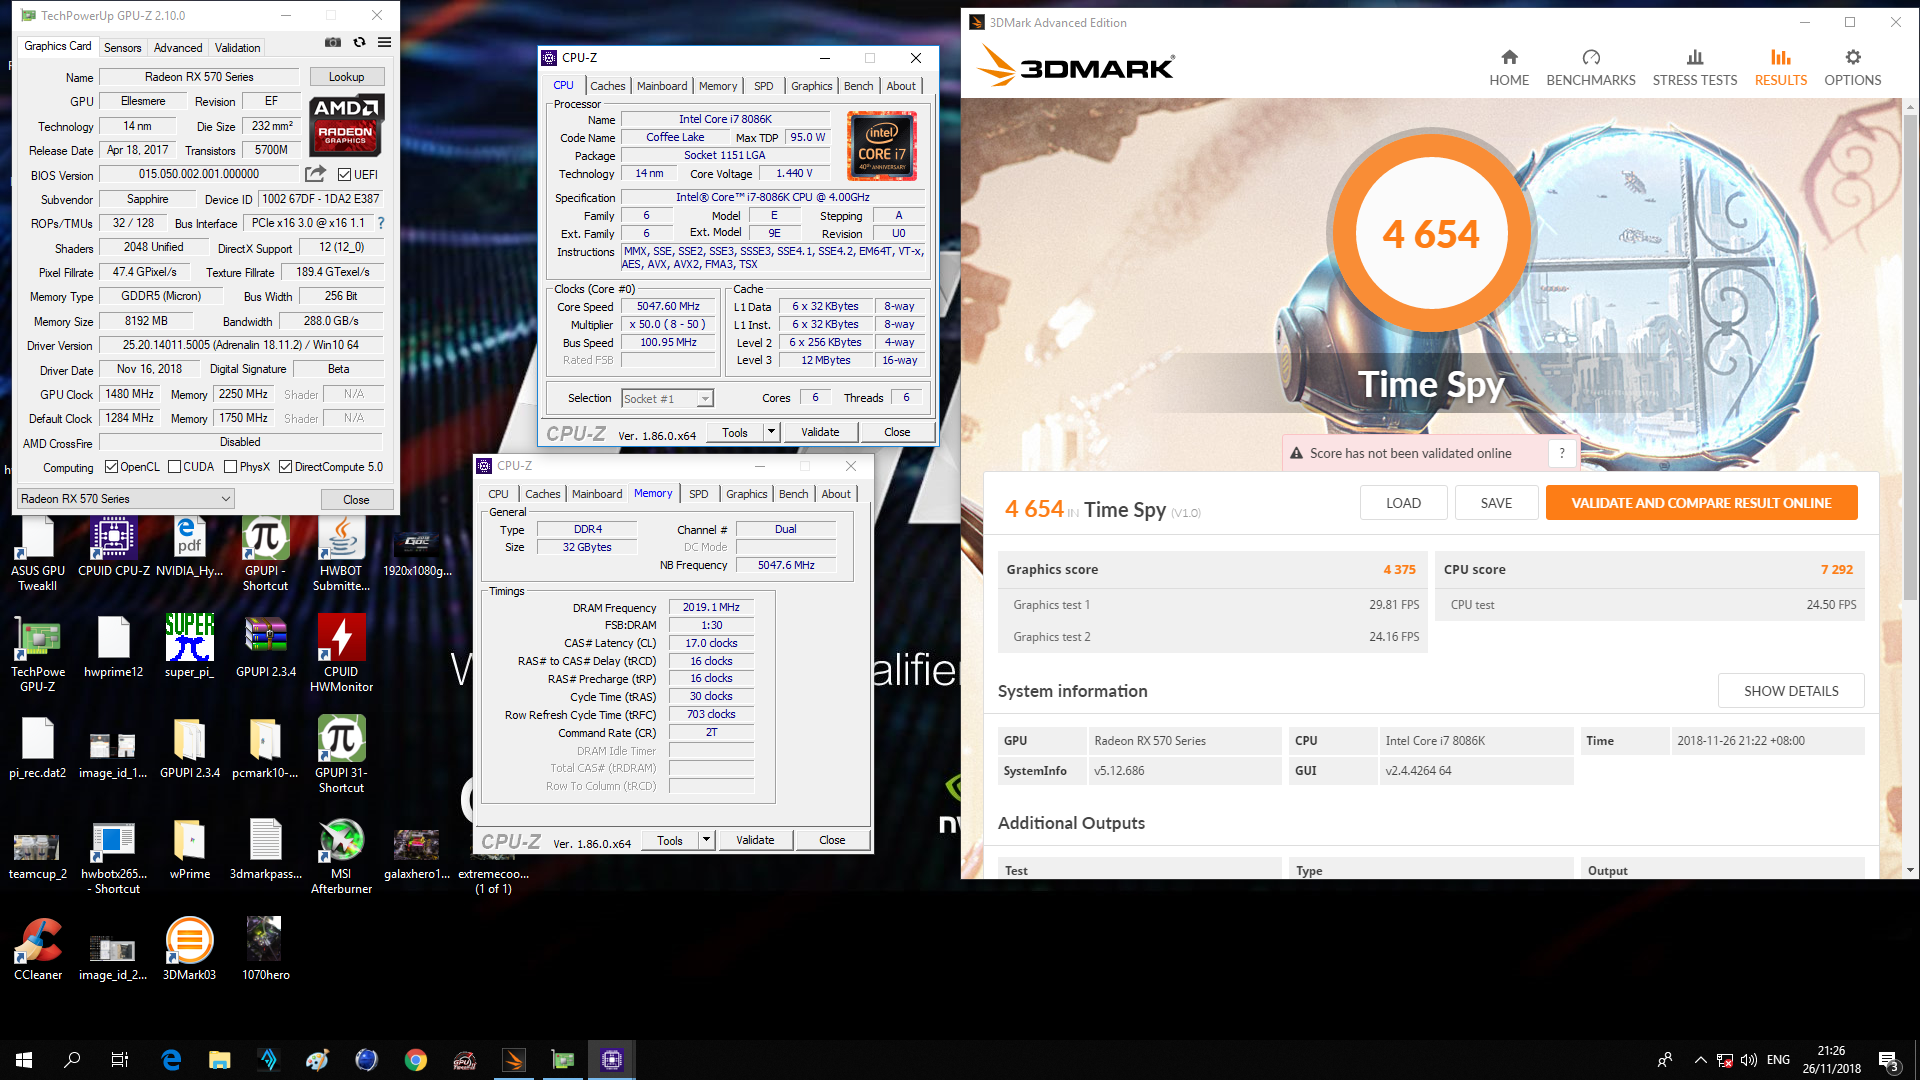Select the Mainboard tab in upper CPU-Z window

pyautogui.click(x=662, y=86)
